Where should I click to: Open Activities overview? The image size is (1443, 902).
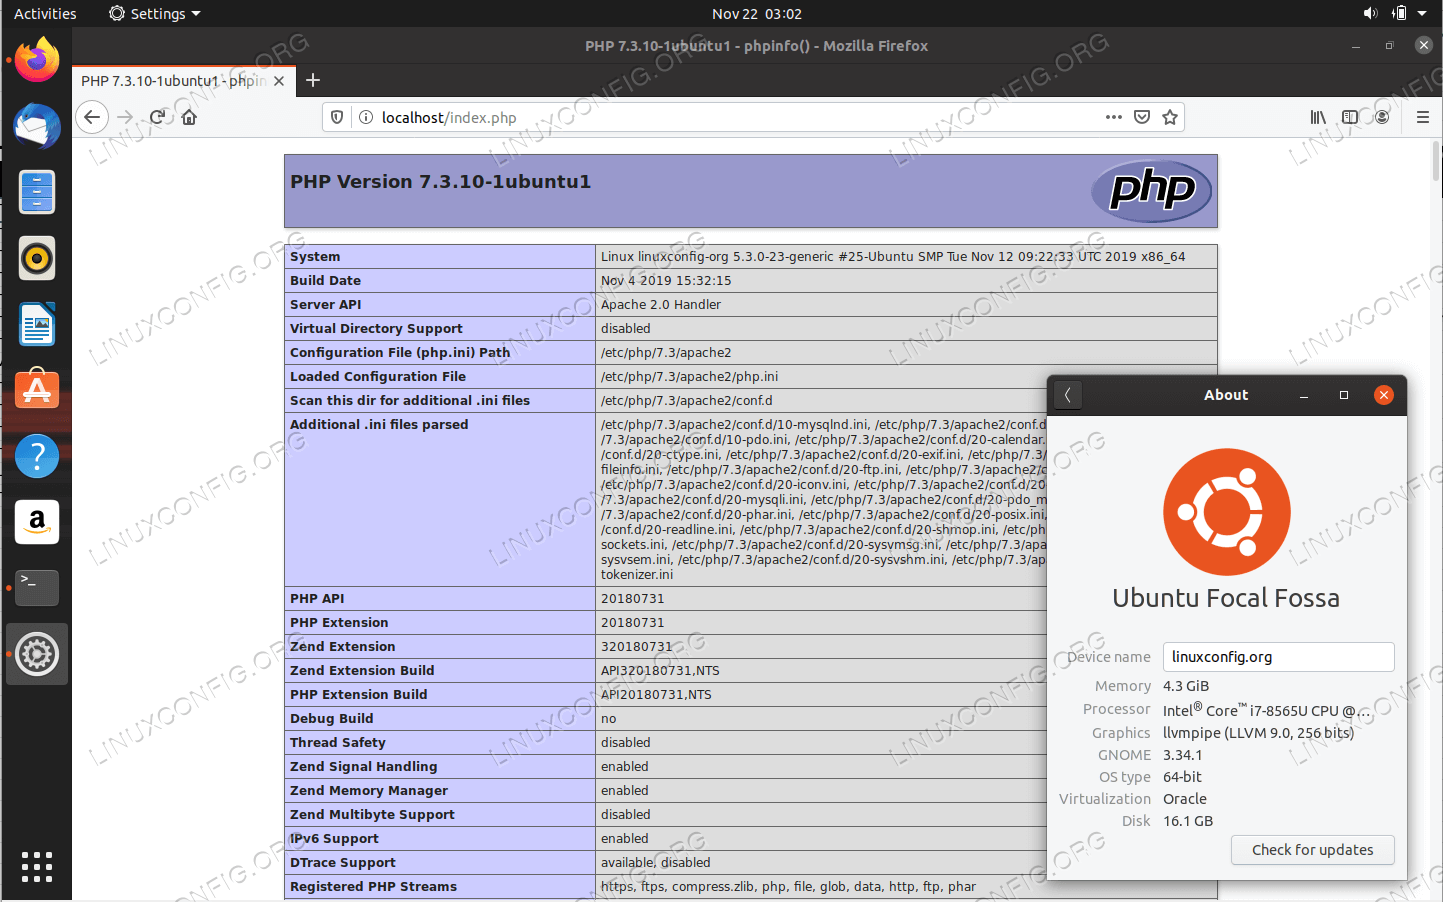tap(45, 13)
